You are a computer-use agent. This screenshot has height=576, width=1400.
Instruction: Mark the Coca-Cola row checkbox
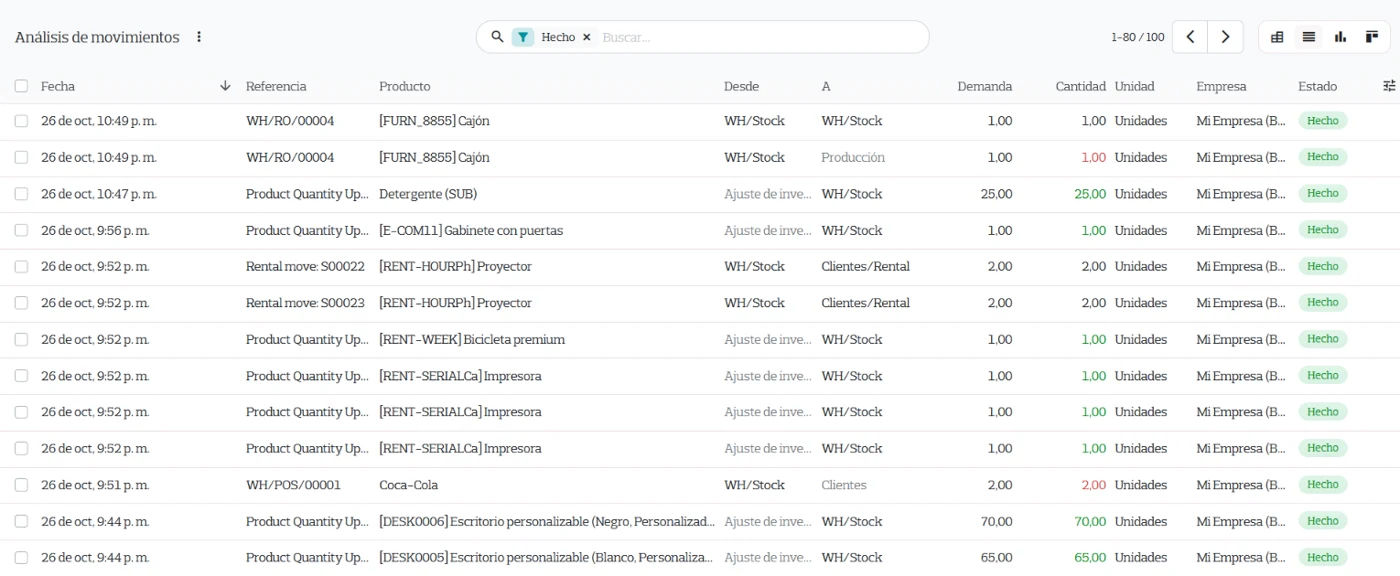click(x=21, y=485)
